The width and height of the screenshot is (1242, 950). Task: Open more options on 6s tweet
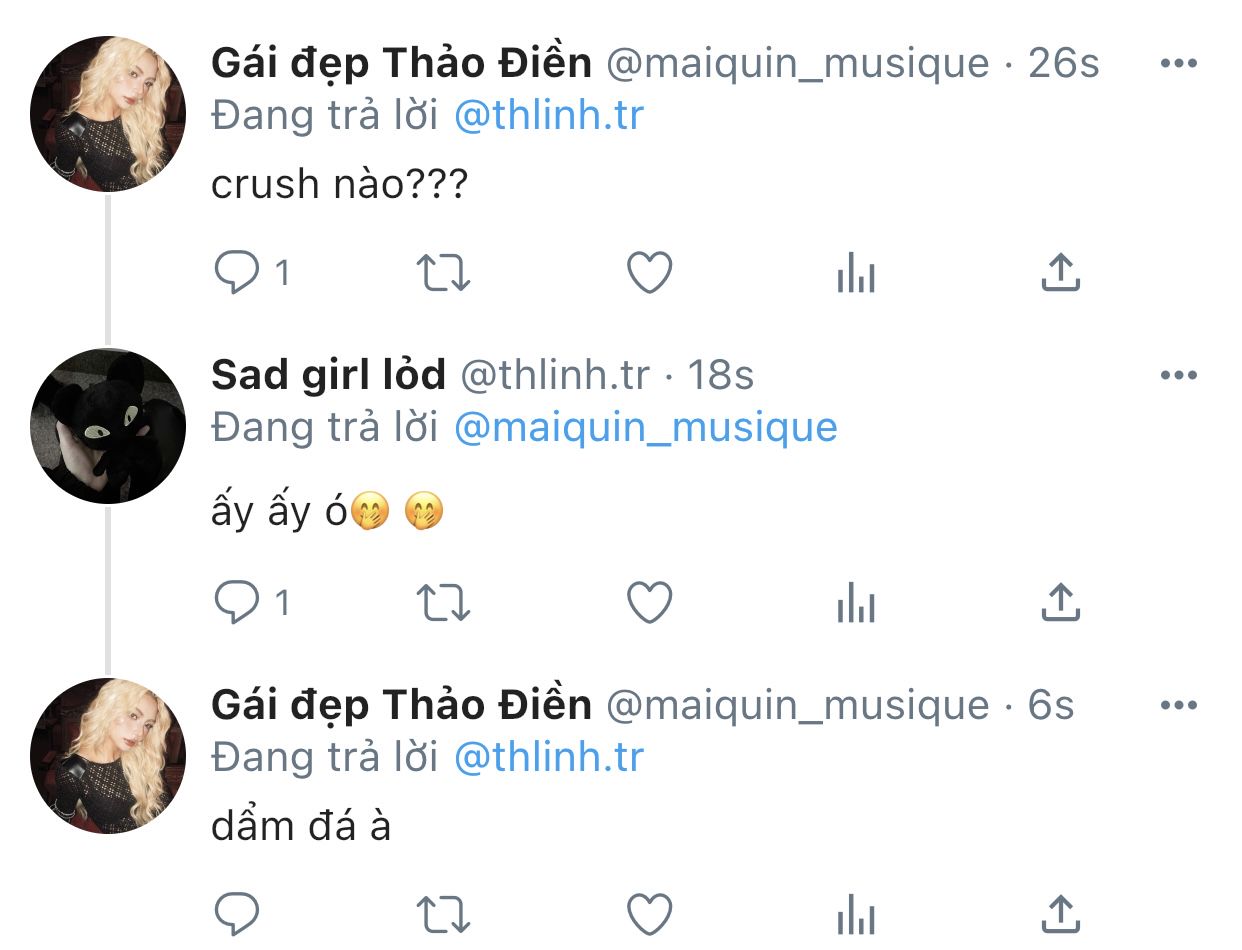pos(1178,706)
